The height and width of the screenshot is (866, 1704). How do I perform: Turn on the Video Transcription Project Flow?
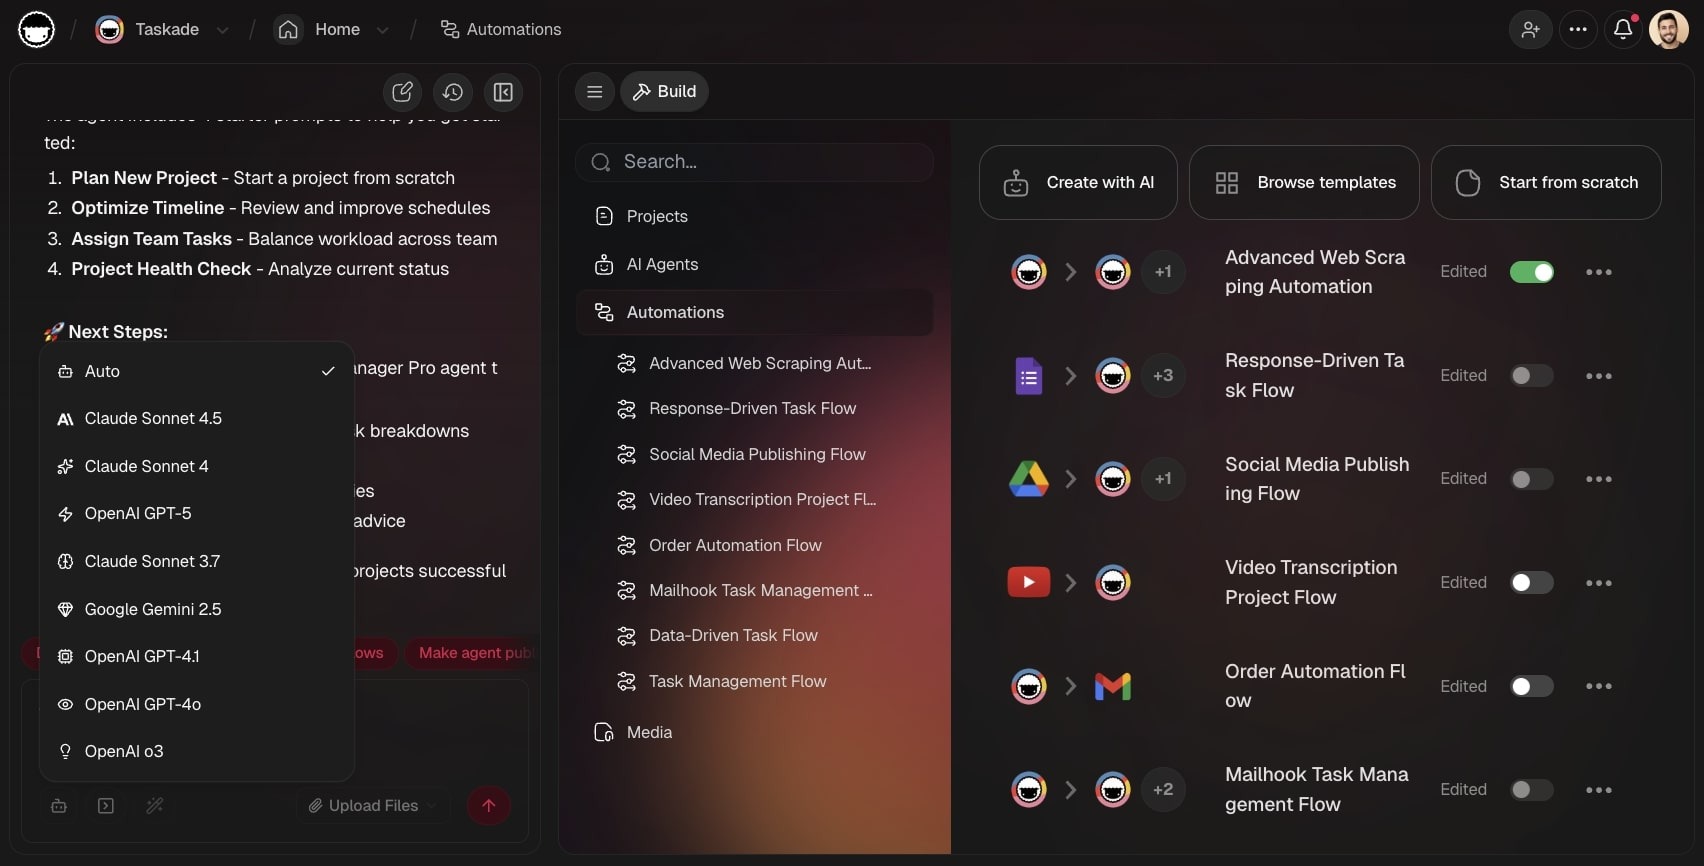[x=1531, y=583]
